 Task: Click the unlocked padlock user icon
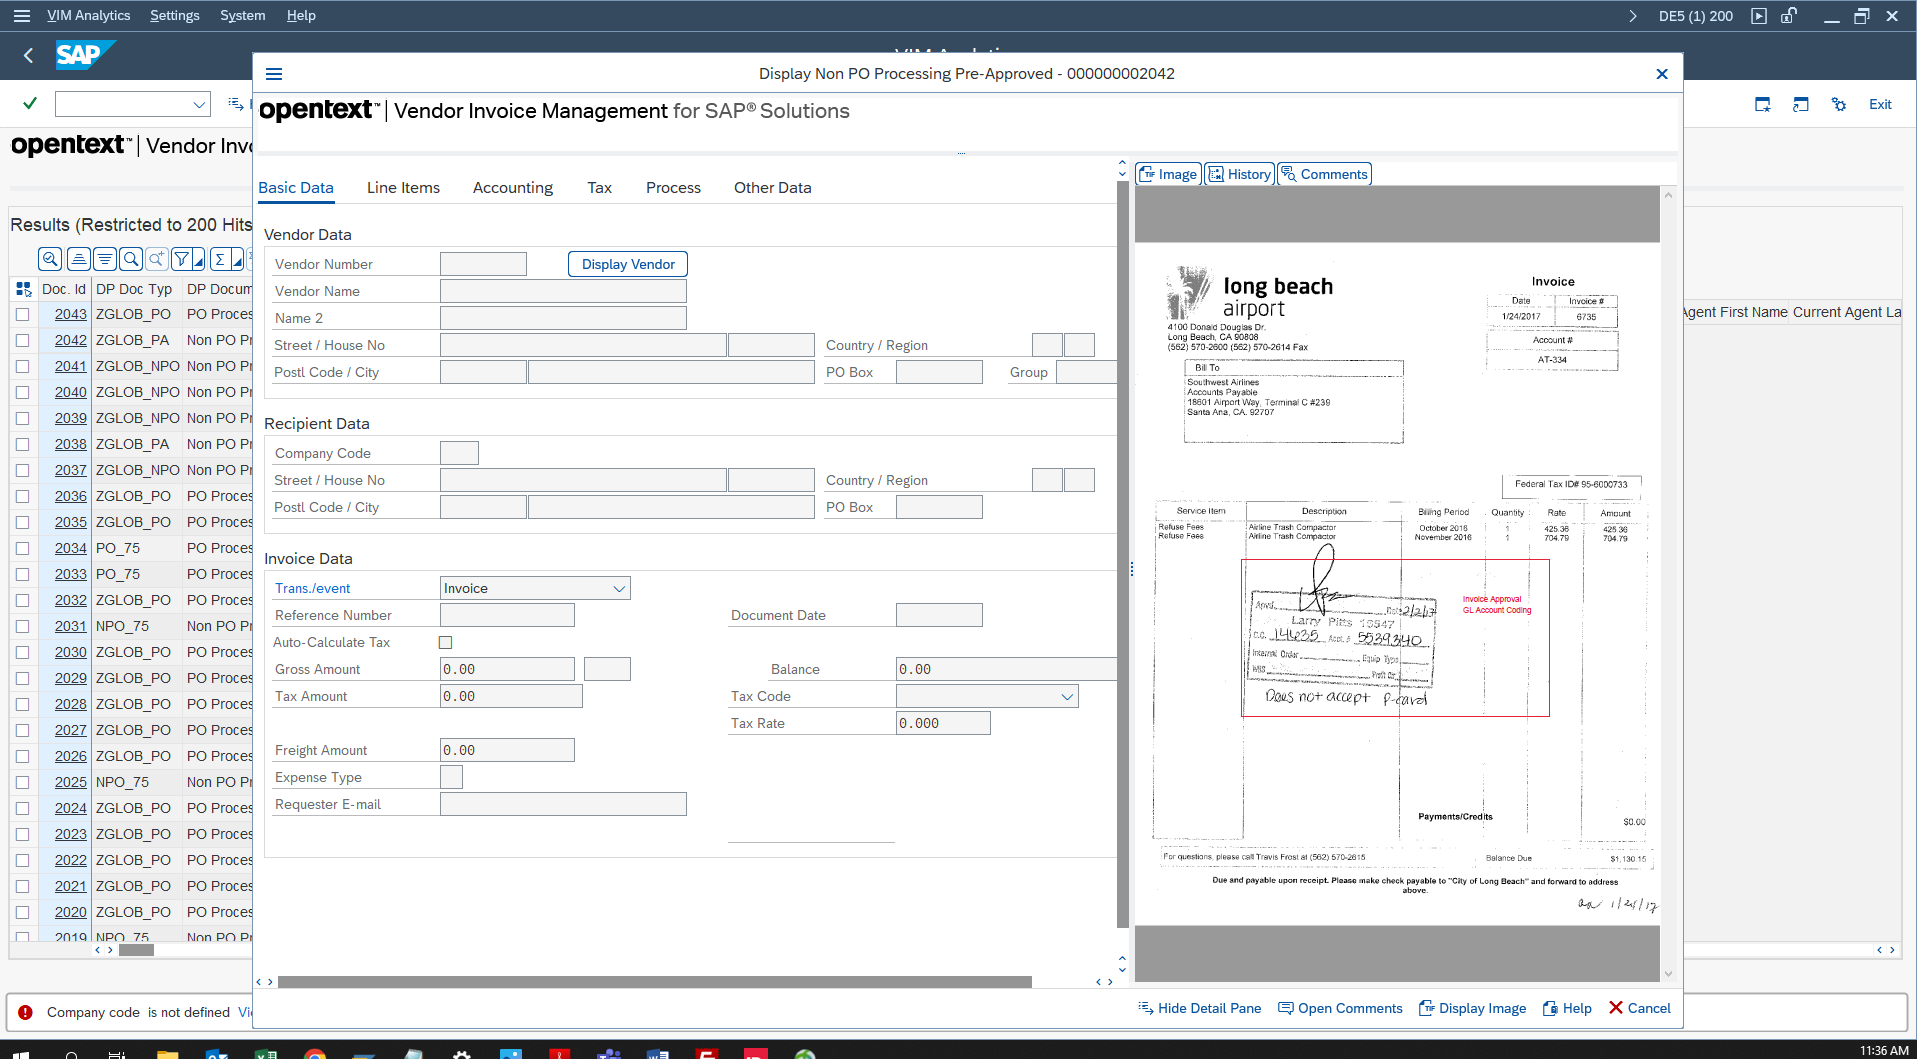pos(1789,16)
